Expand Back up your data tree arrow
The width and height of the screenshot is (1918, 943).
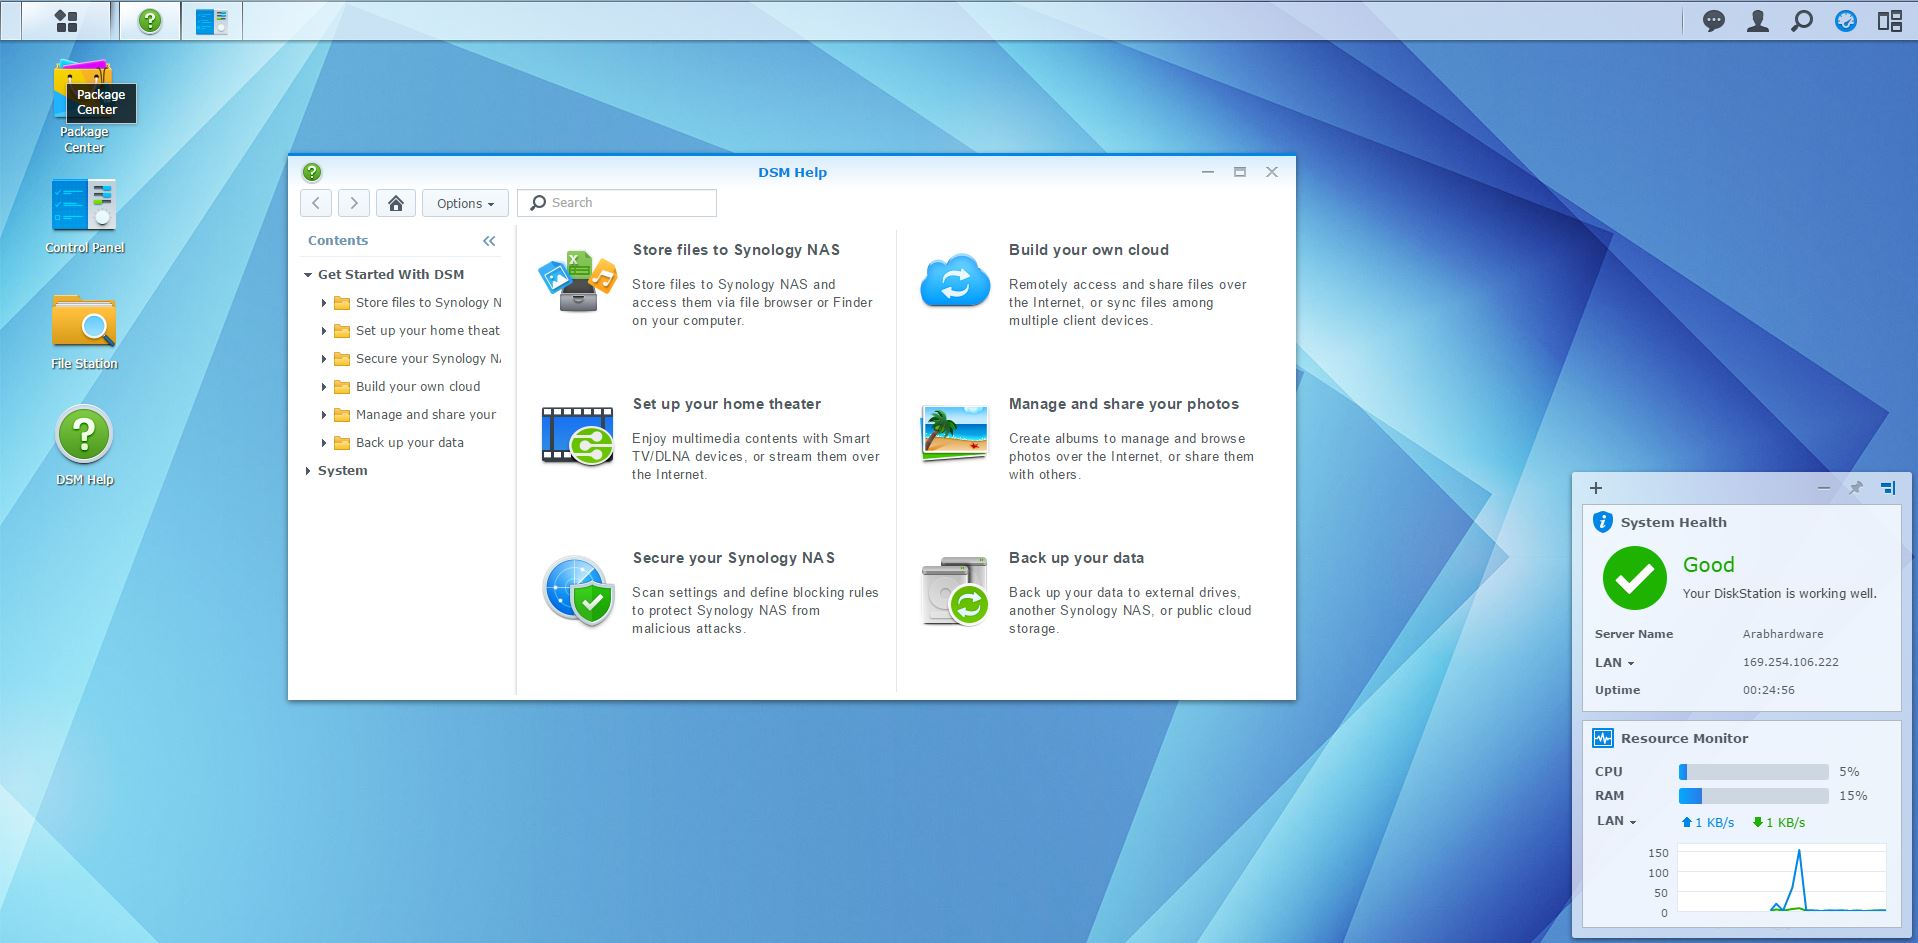323,443
